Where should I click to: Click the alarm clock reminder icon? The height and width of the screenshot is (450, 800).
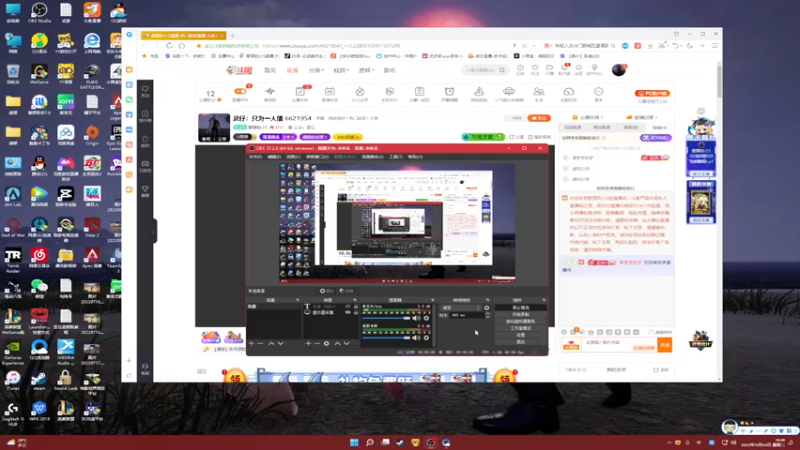[449, 93]
